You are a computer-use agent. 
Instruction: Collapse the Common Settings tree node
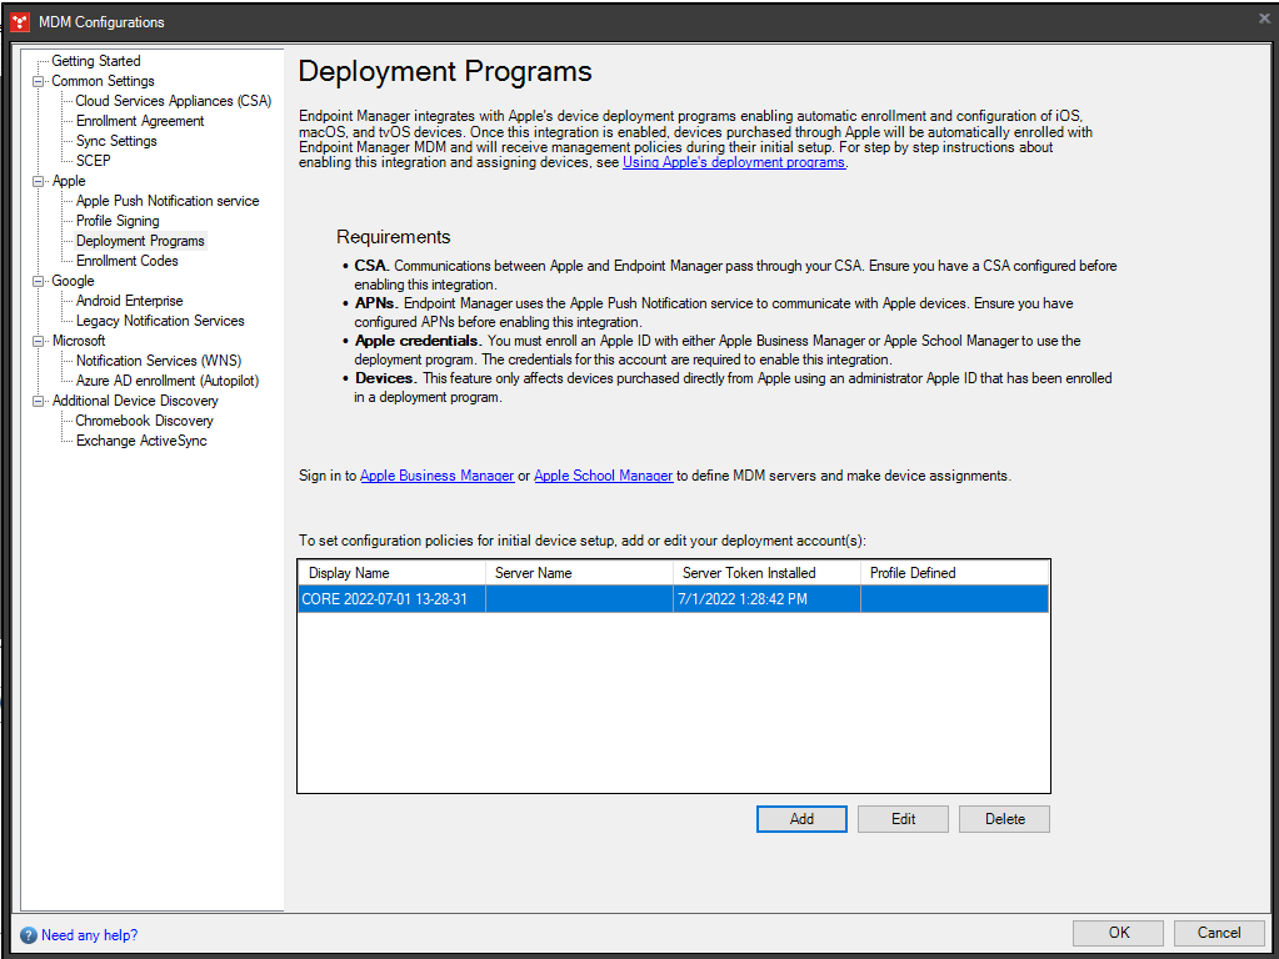click(38, 81)
